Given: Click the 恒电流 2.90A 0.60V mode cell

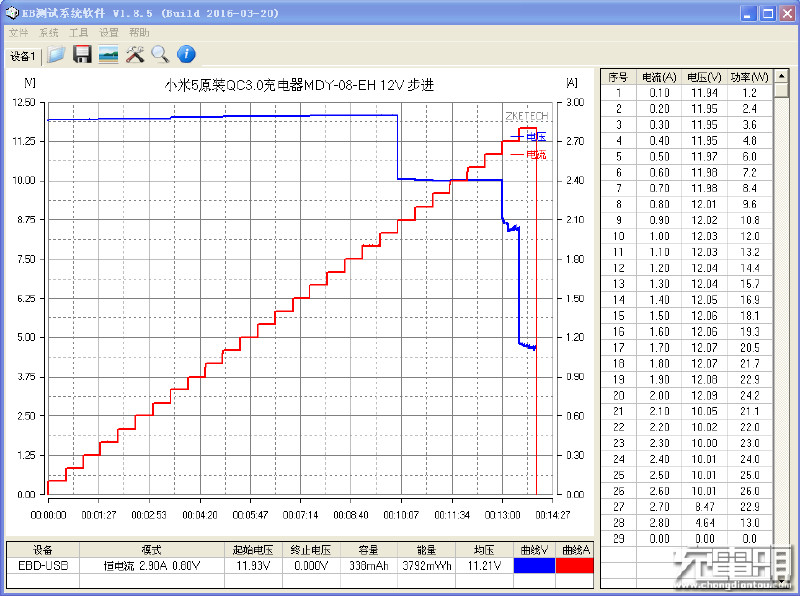Looking at the screenshot, I should pyautogui.click(x=152, y=565).
